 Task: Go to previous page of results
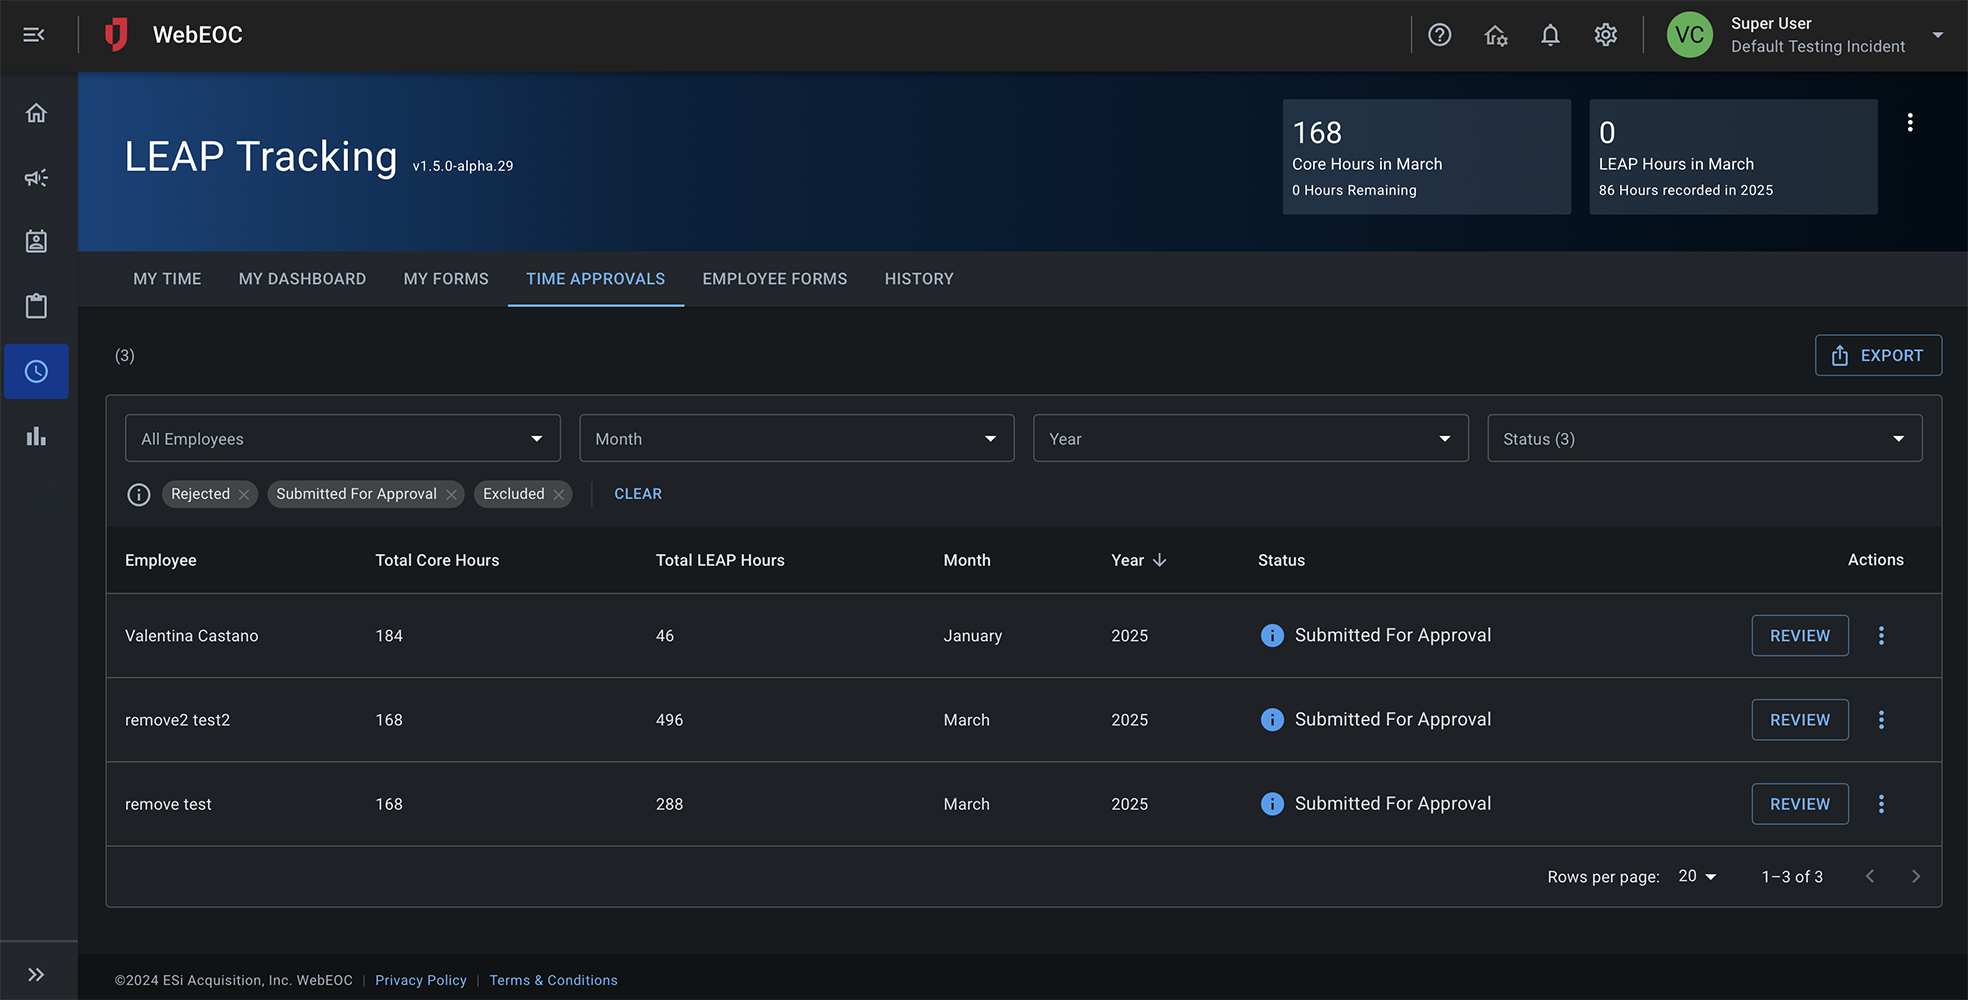[1870, 877]
